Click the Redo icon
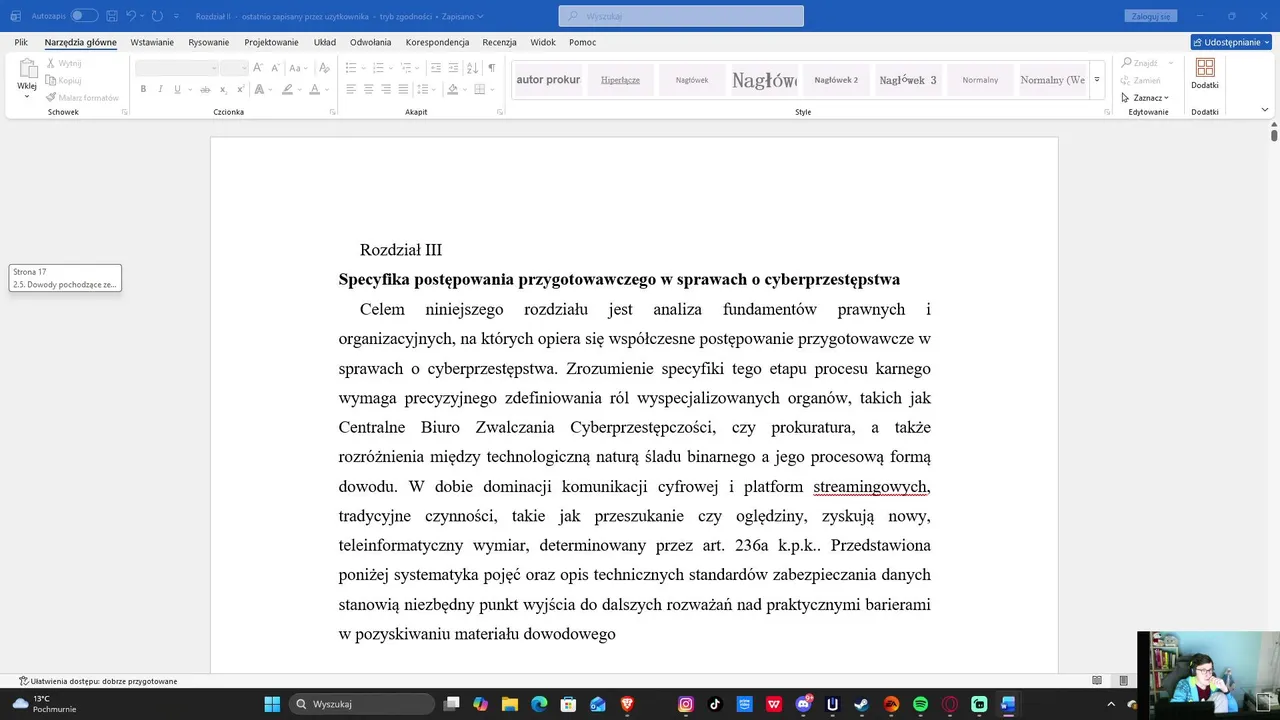Viewport: 1280px width, 720px height. coord(157,16)
